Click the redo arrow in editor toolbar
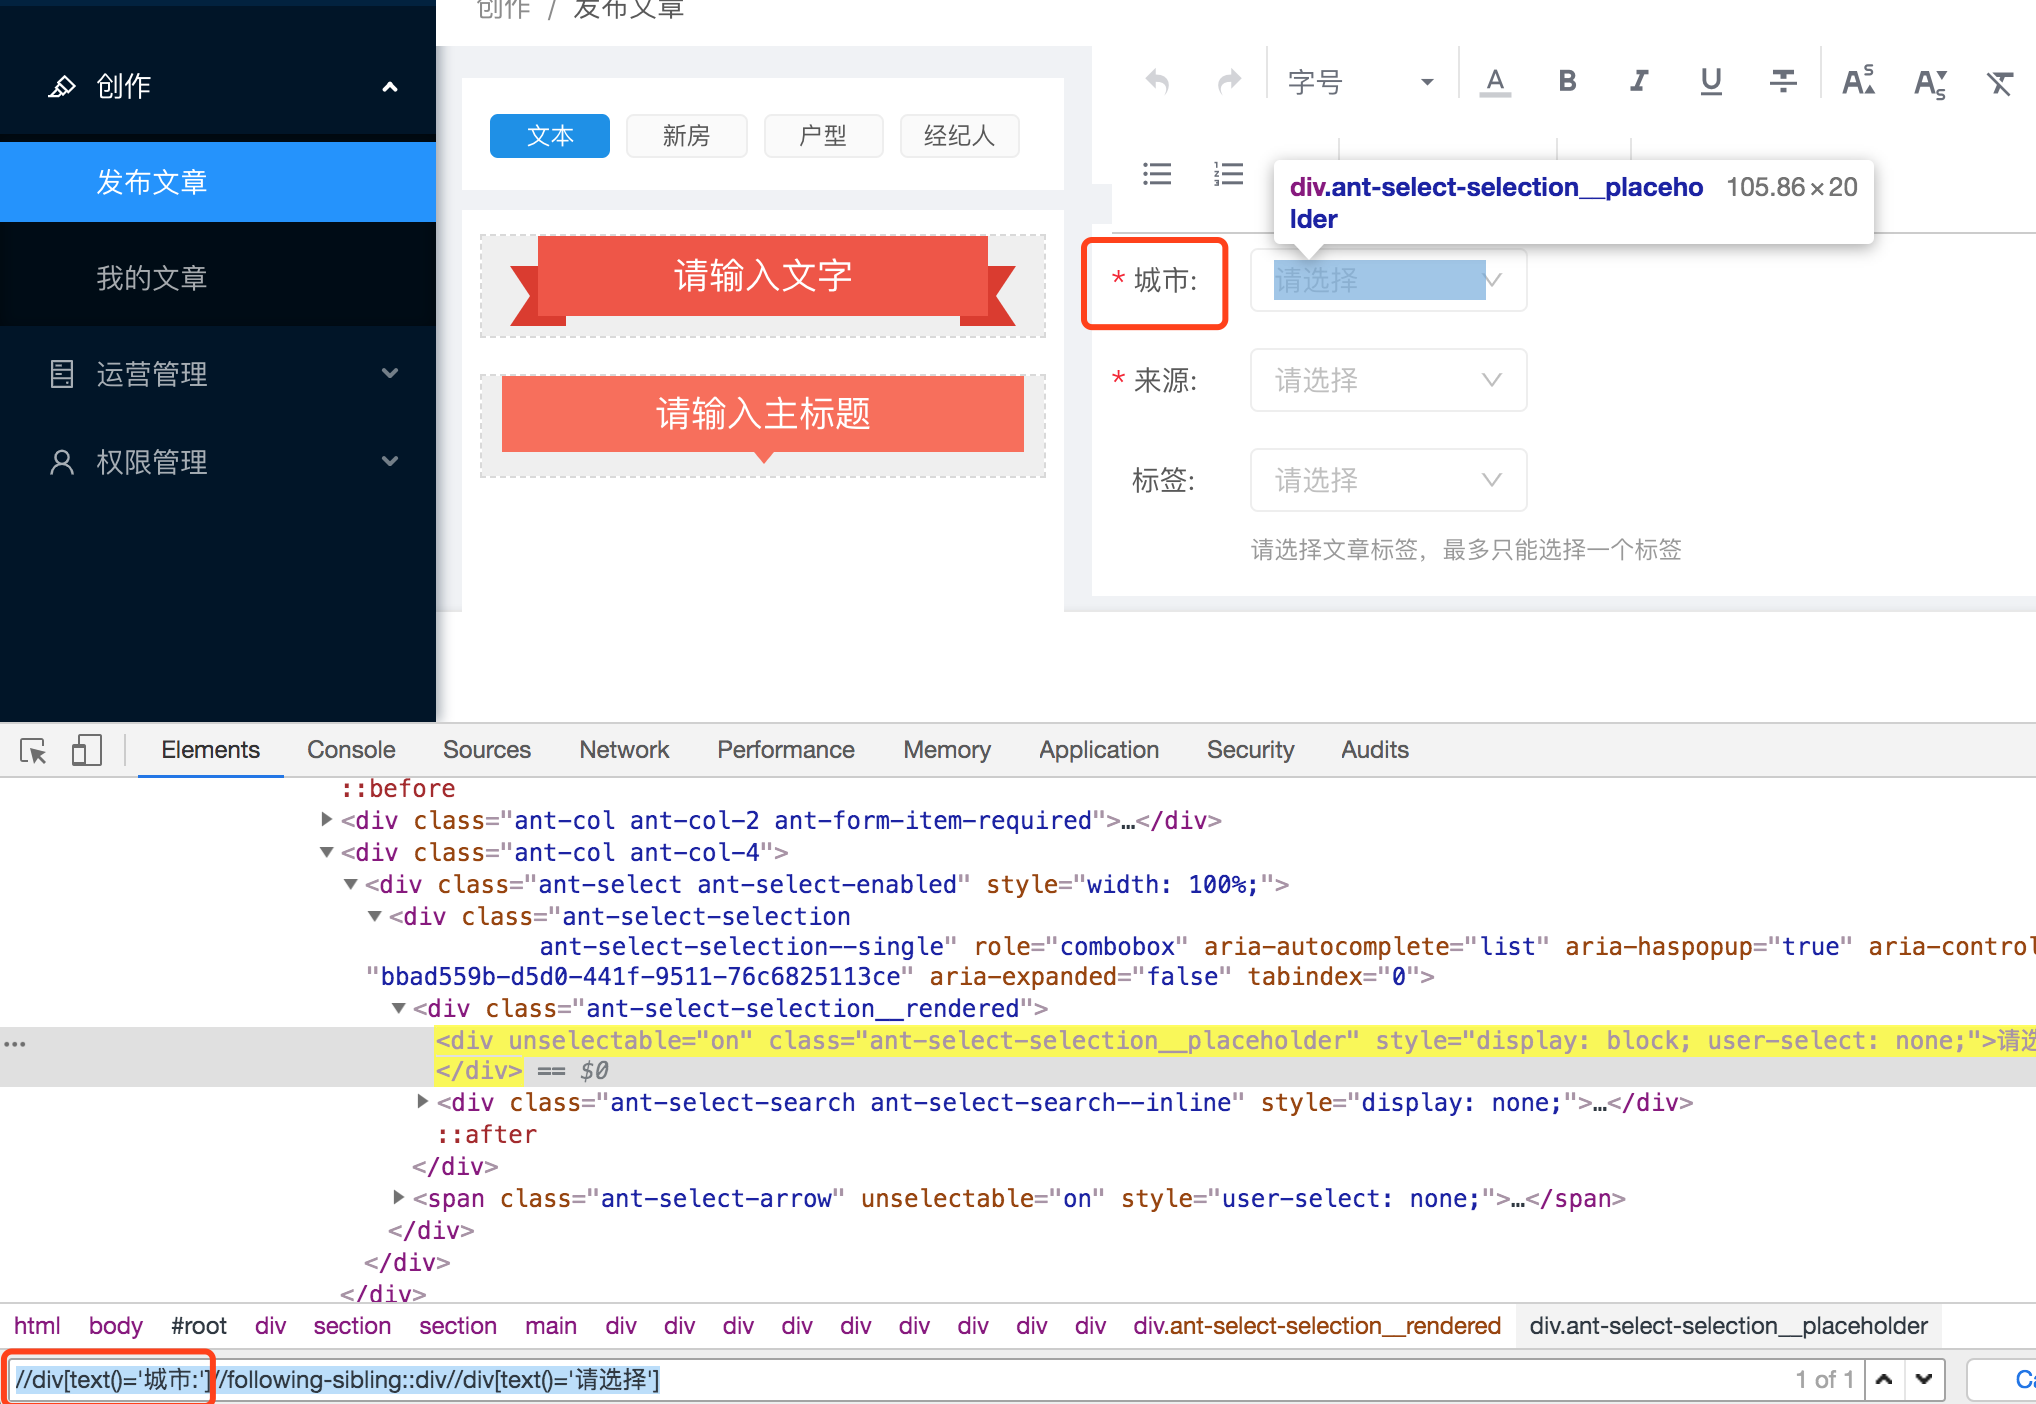 [x=1229, y=81]
